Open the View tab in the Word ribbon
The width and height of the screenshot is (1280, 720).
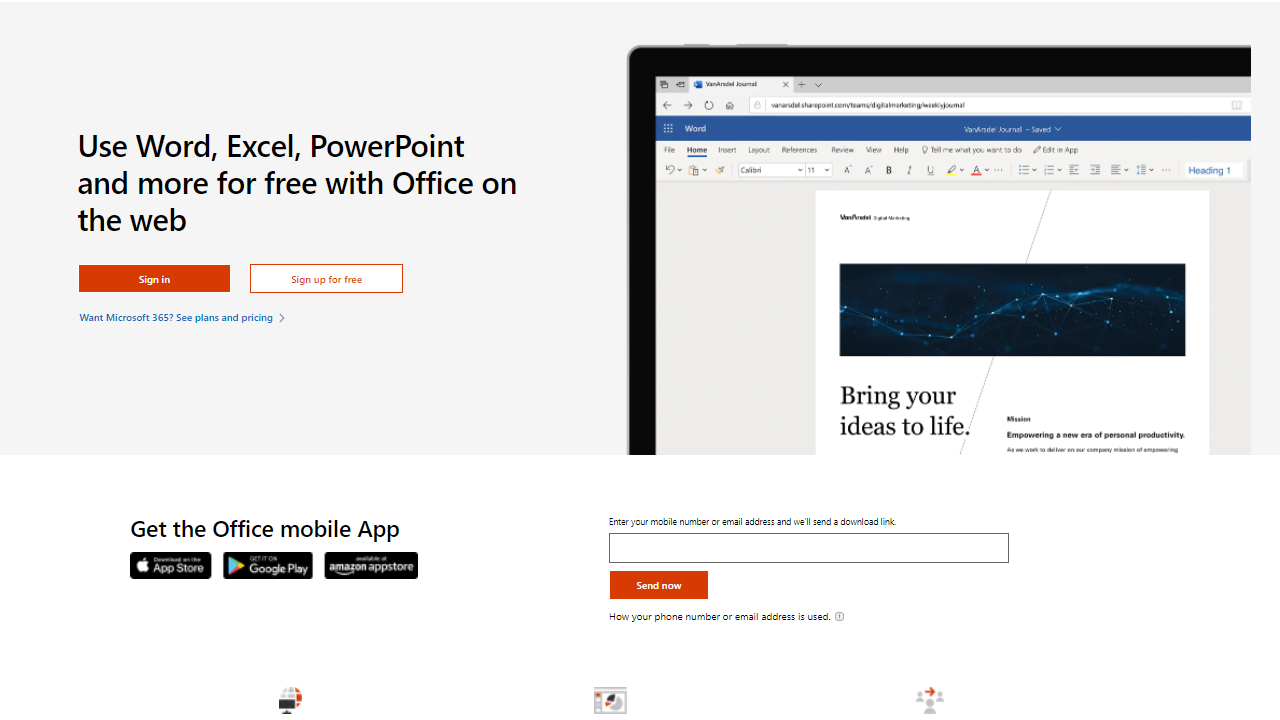[874, 150]
